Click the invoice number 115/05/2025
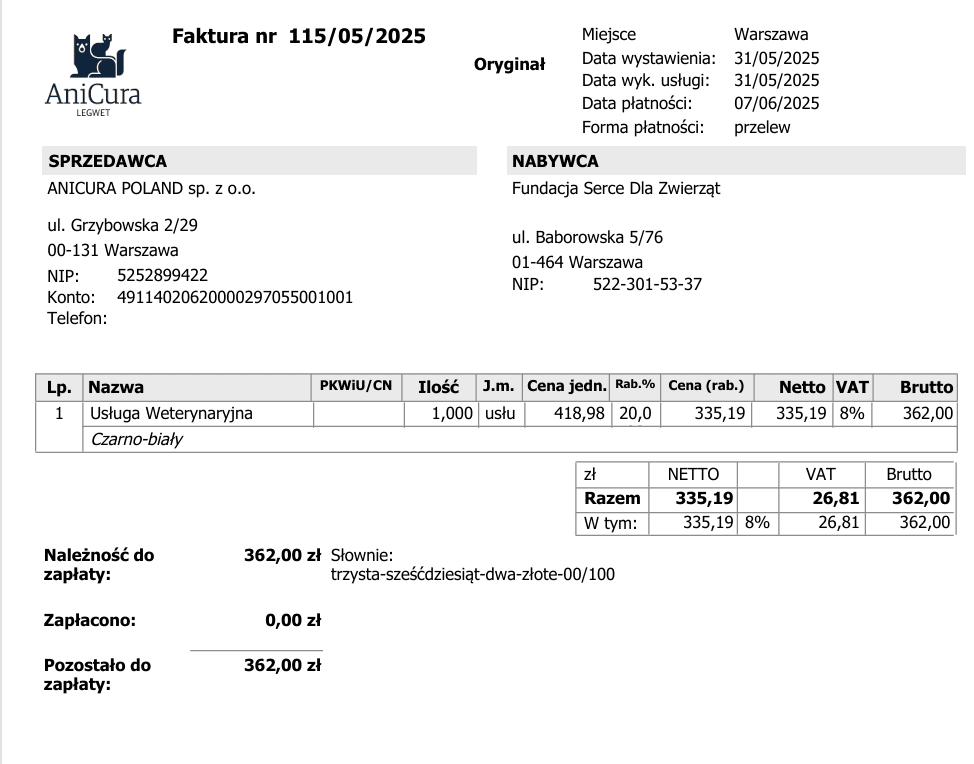Screen dimensions: 974x764 click(x=357, y=37)
